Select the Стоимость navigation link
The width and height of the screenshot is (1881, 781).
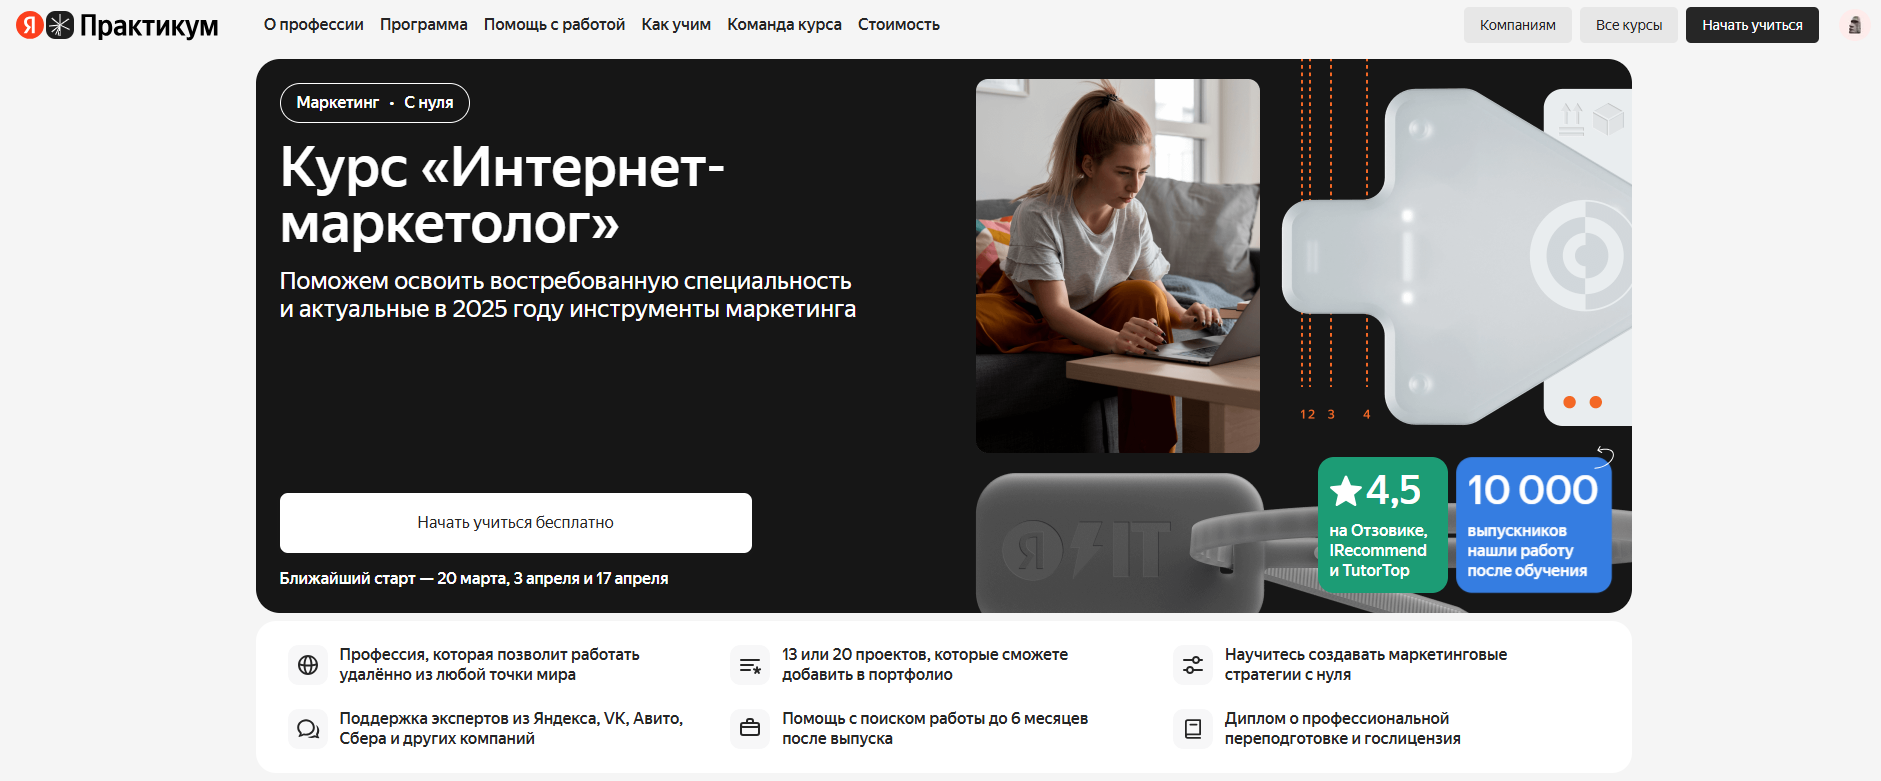point(899,25)
